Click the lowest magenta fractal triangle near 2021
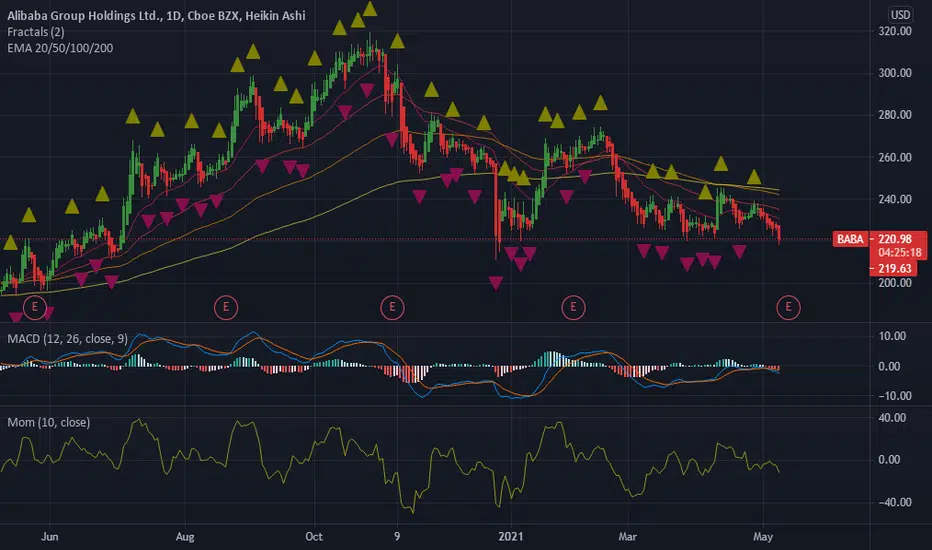Screen dimensions: 932x550 pyautogui.click(x=496, y=283)
